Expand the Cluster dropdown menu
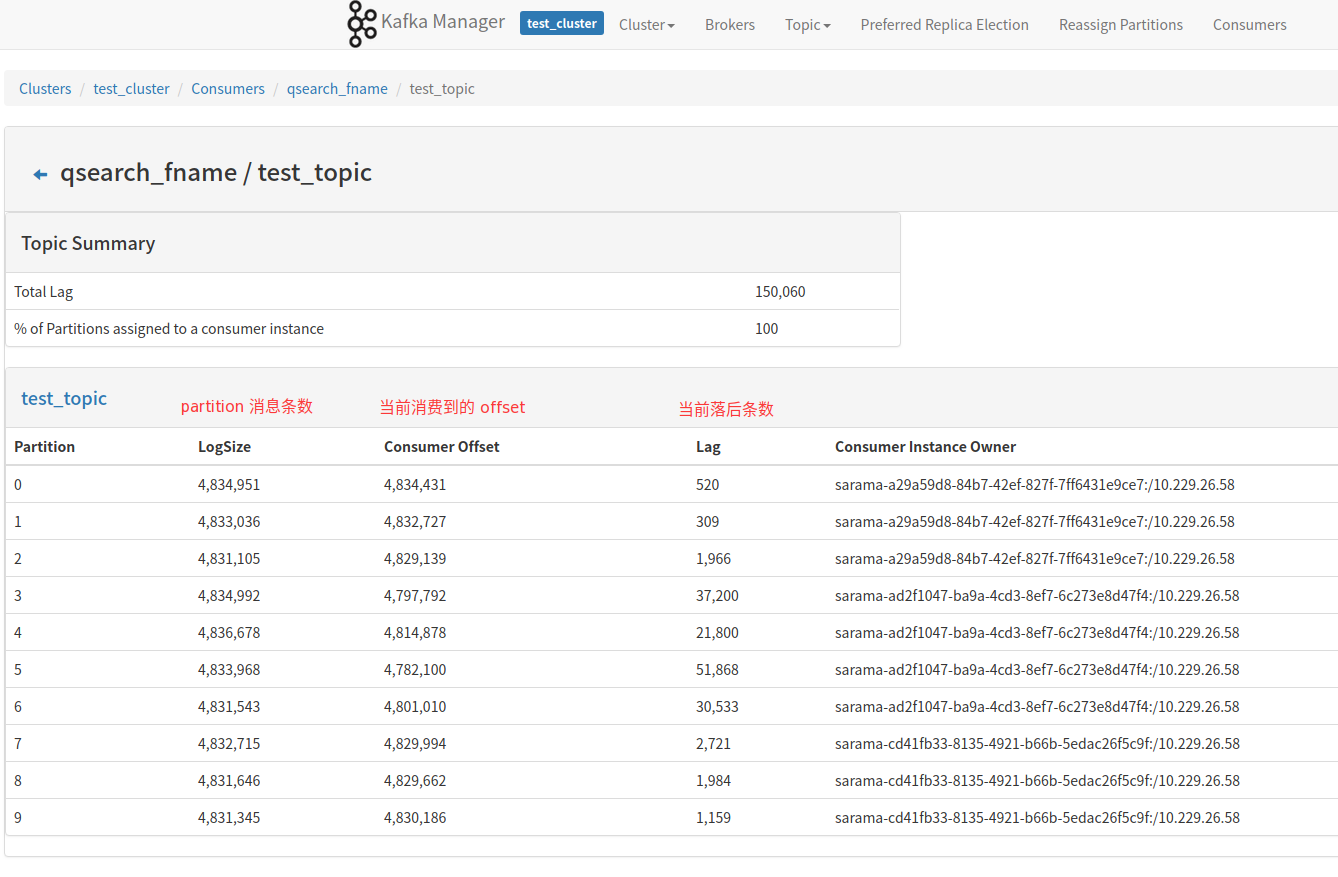 pyautogui.click(x=647, y=25)
